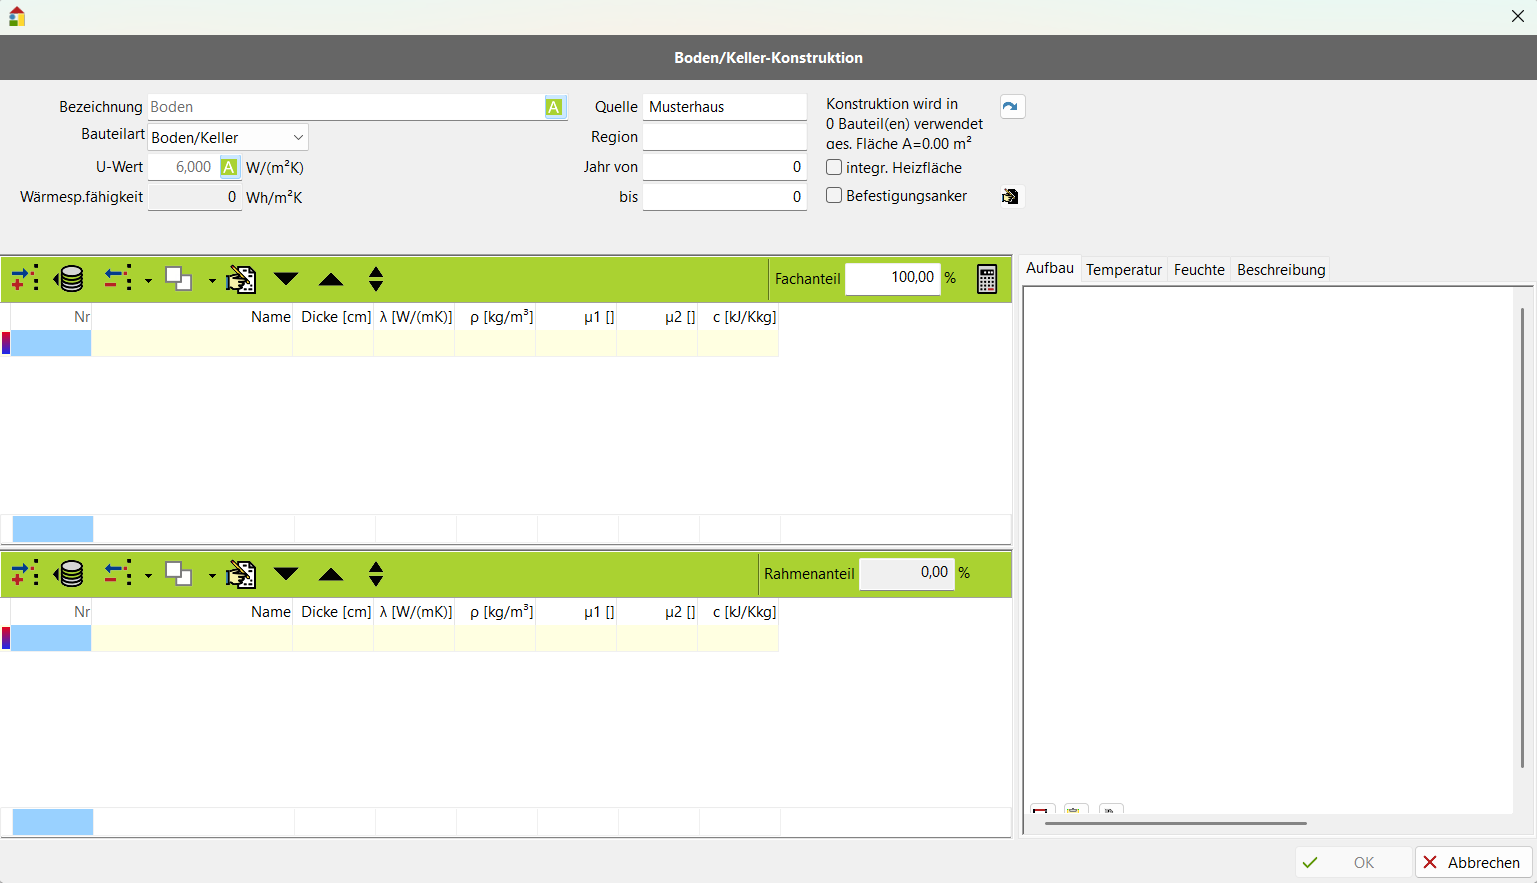Click the Rahmenanteil 0,00 percent field

(x=907, y=573)
